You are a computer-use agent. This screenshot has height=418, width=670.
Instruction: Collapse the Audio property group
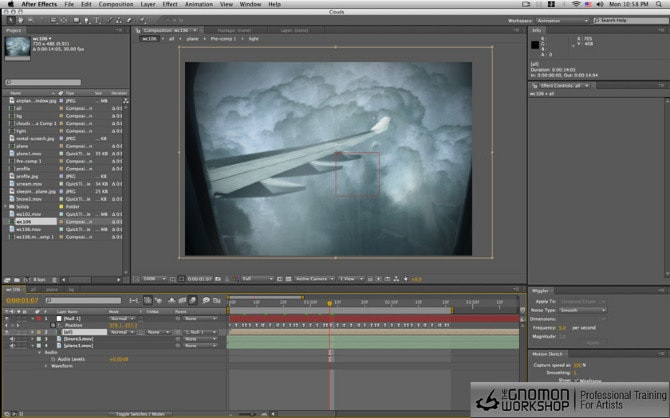click(x=40, y=353)
